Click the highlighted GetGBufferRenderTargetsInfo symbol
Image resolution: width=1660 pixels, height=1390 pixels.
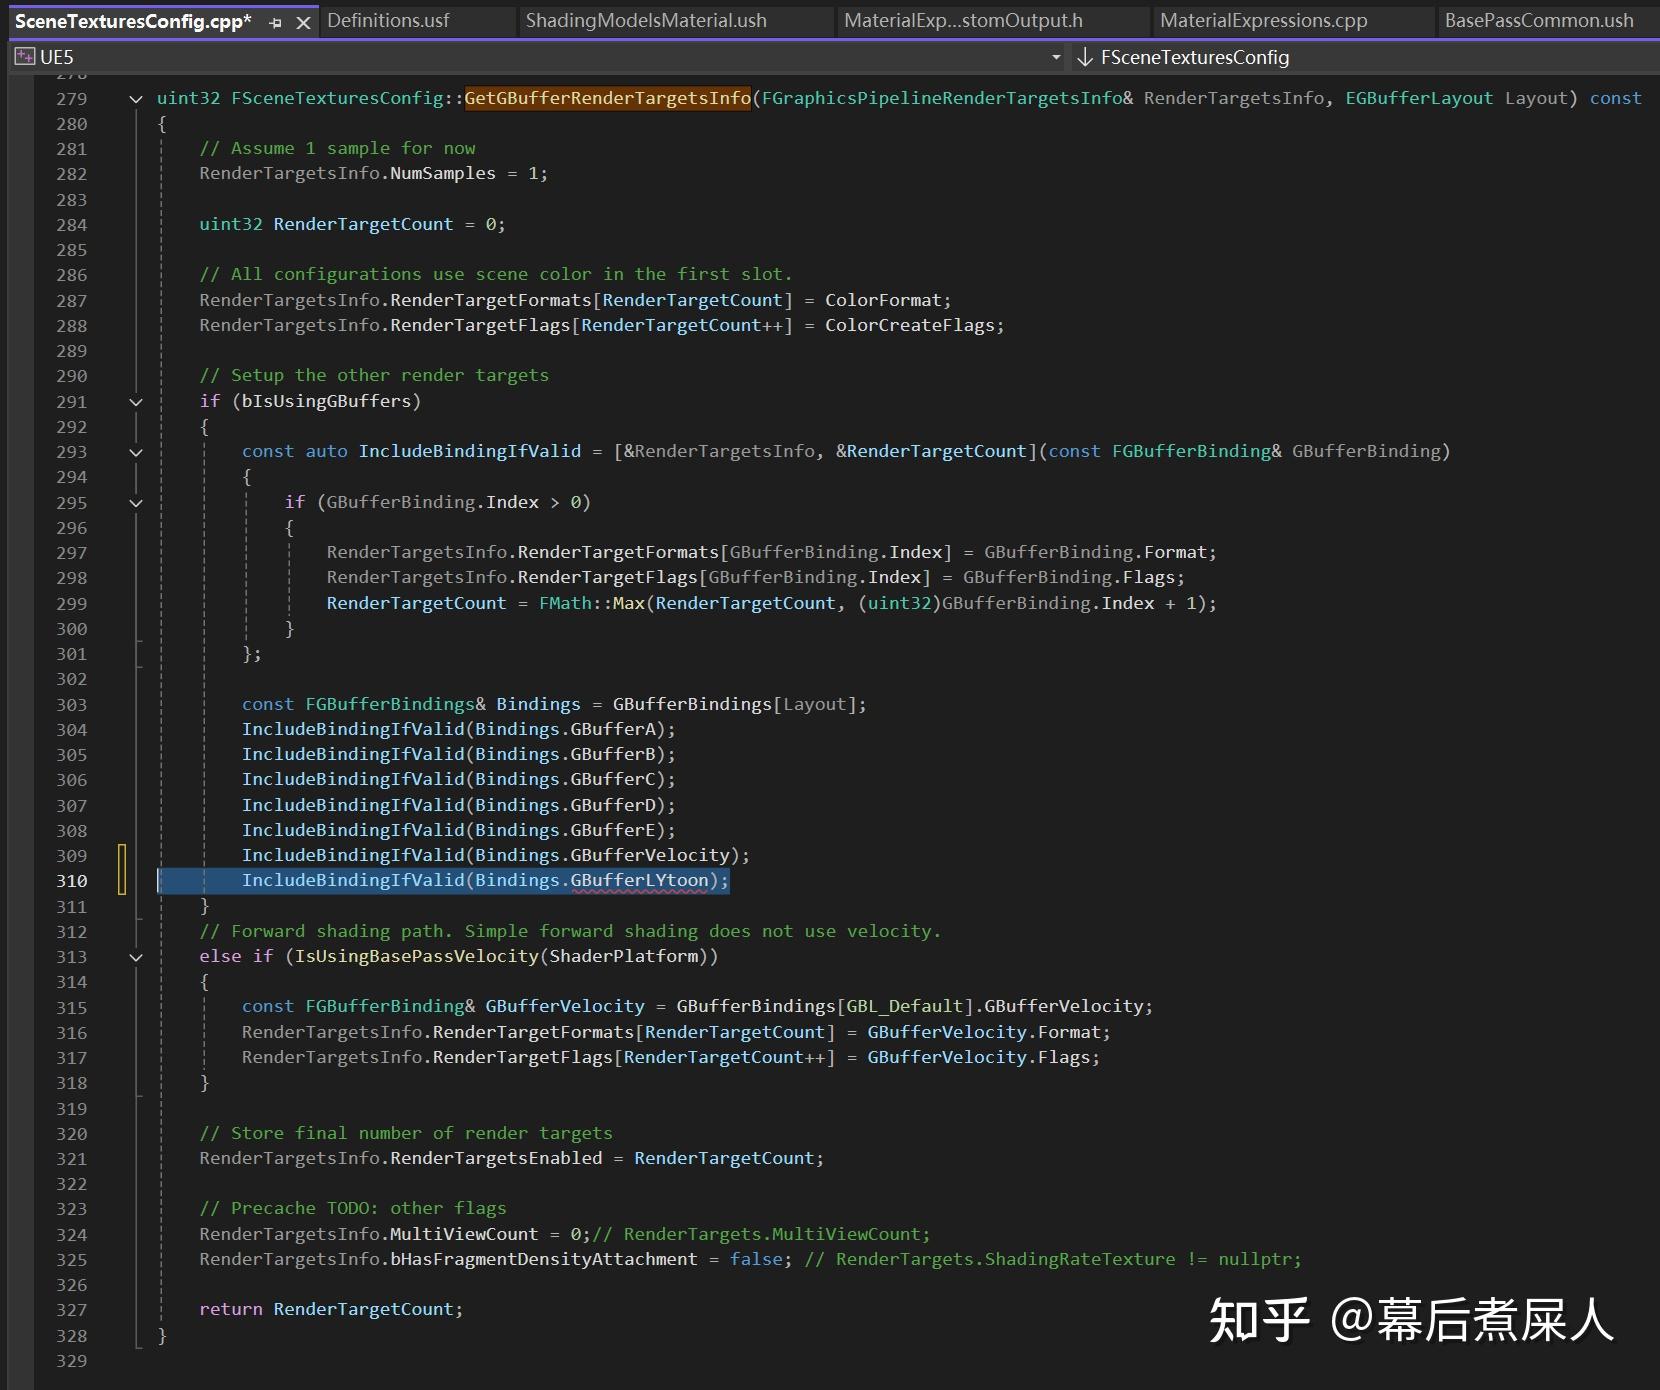click(x=608, y=98)
